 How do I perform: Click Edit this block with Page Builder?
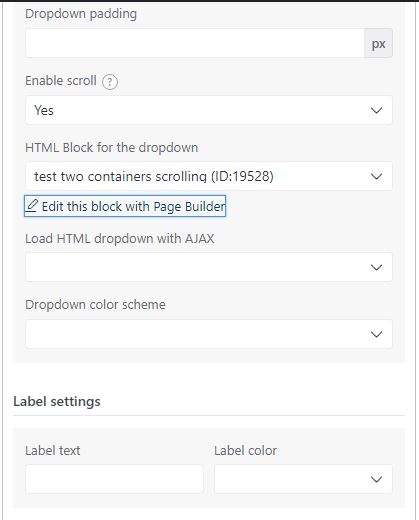tap(125, 206)
